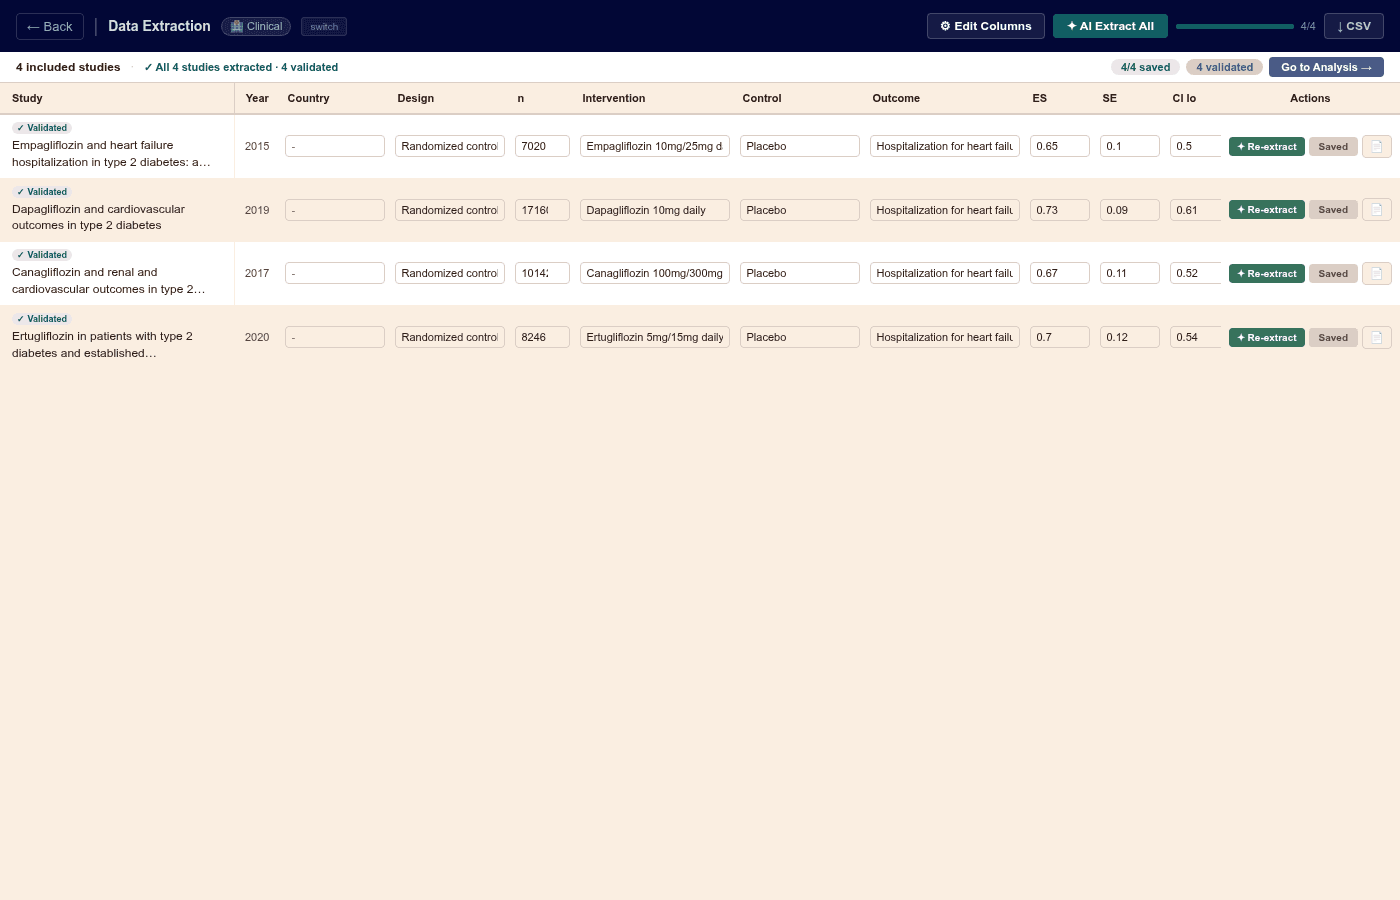Edit ES field showing 0.73
1400x900 pixels.
[1060, 210]
